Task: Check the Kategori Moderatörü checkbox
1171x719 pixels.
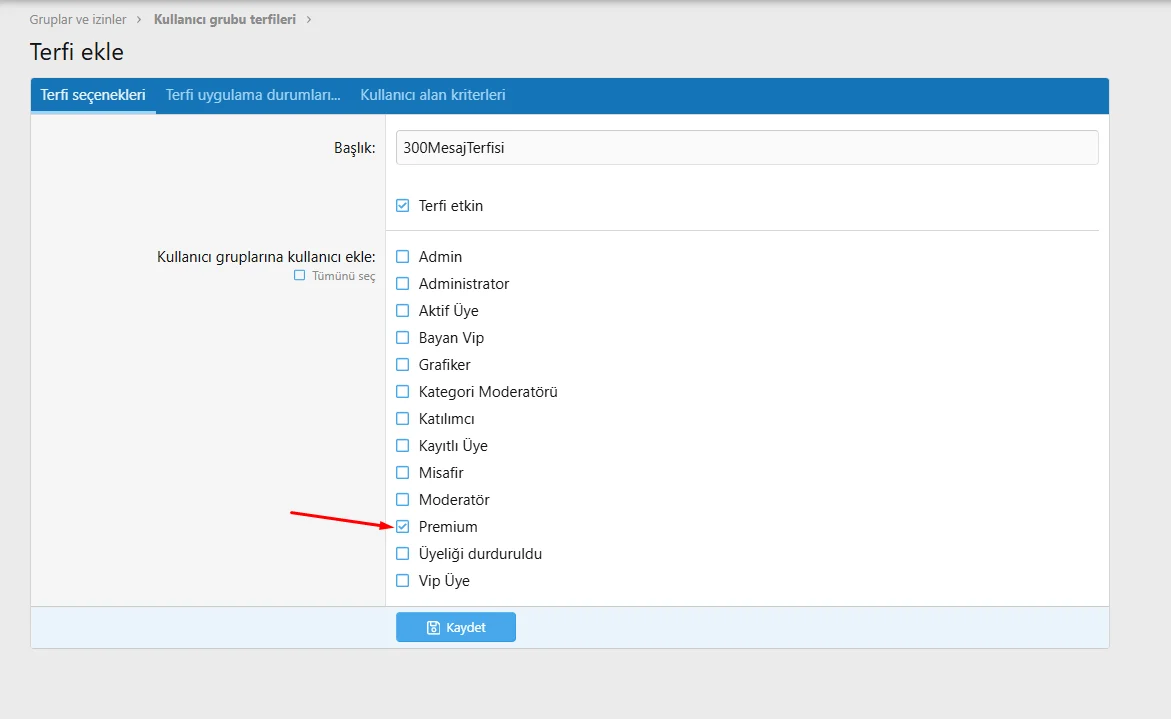Action: click(x=403, y=392)
